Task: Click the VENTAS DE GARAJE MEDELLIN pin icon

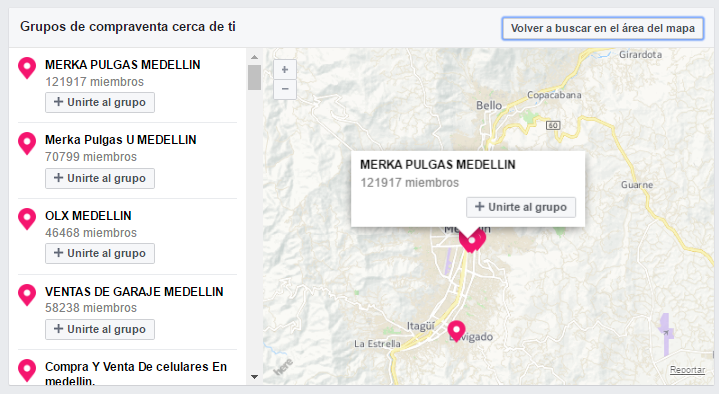Action: (27, 295)
